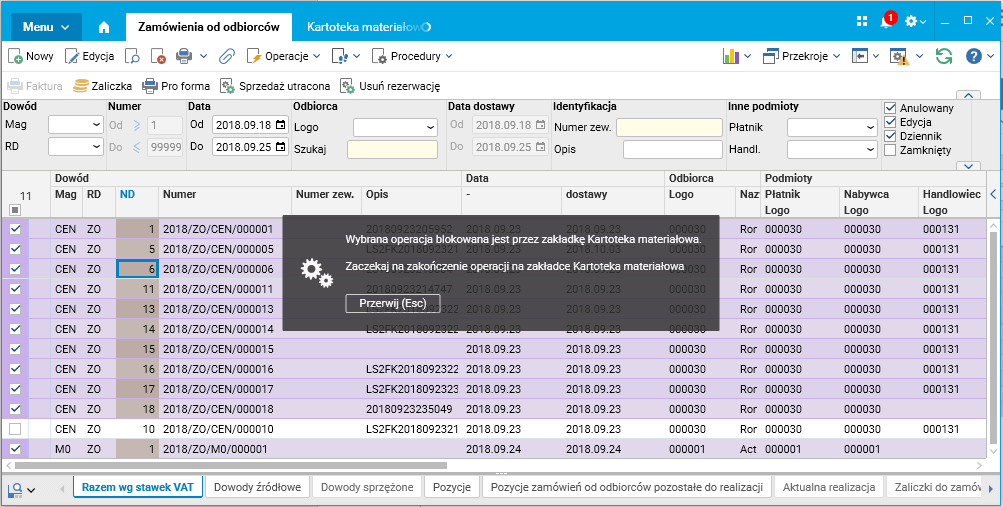Uncheck the Anulowany checkbox
Image resolution: width=1003 pixels, height=507 pixels.
pos(890,108)
